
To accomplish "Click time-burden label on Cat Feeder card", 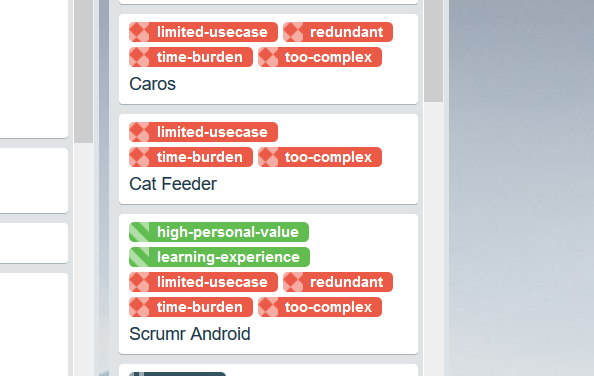I will (x=191, y=157).
